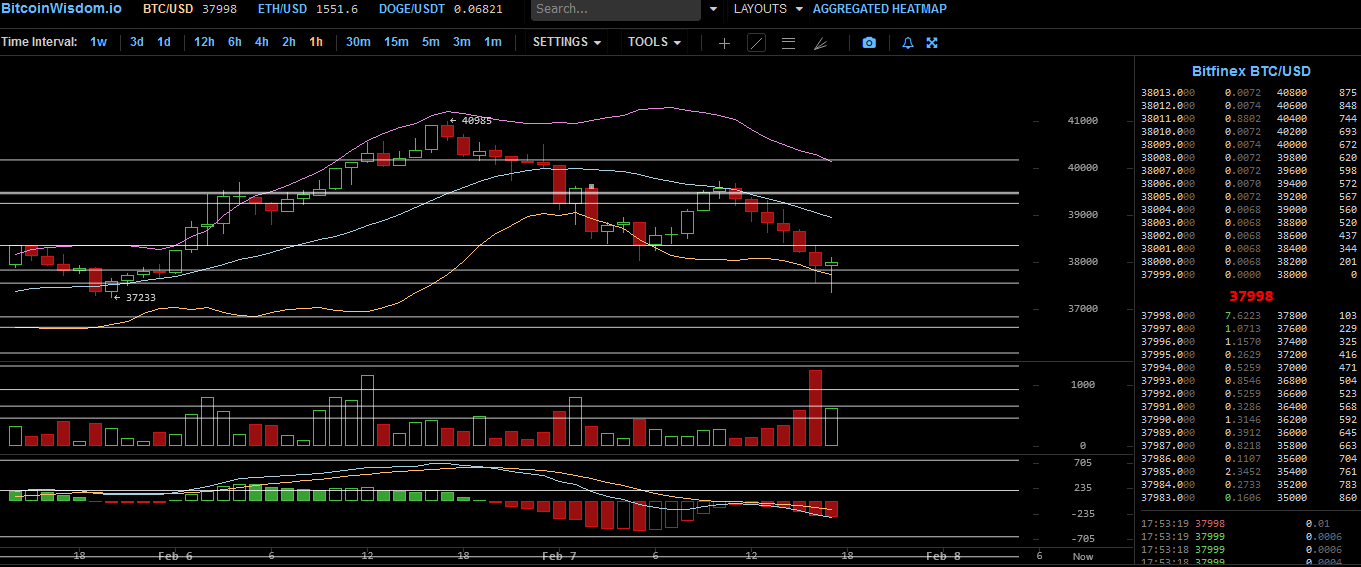Select the active 1h interval
Viewport: 1361px width, 567px height.
click(x=316, y=42)
